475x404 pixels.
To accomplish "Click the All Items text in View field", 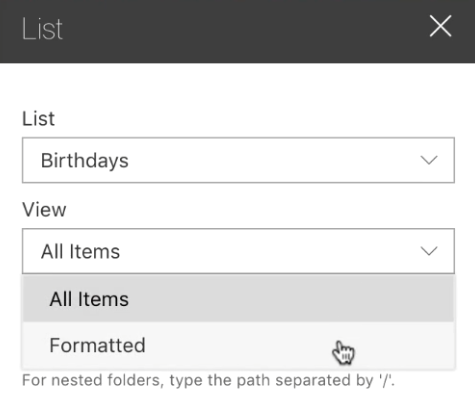I will 80,251.
